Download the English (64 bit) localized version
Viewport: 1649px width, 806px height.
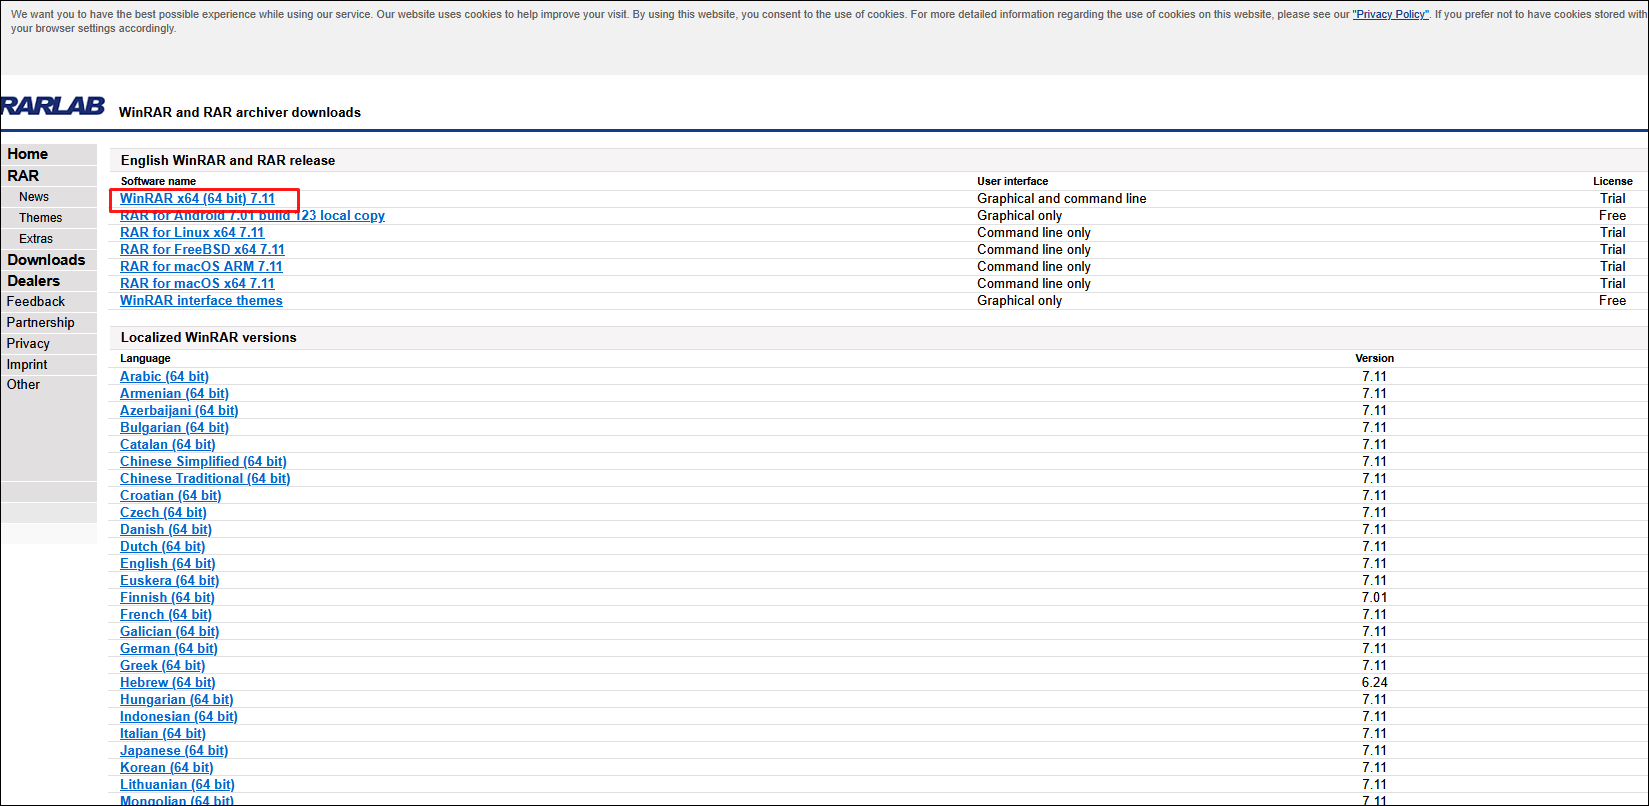[x=168, y=564]
